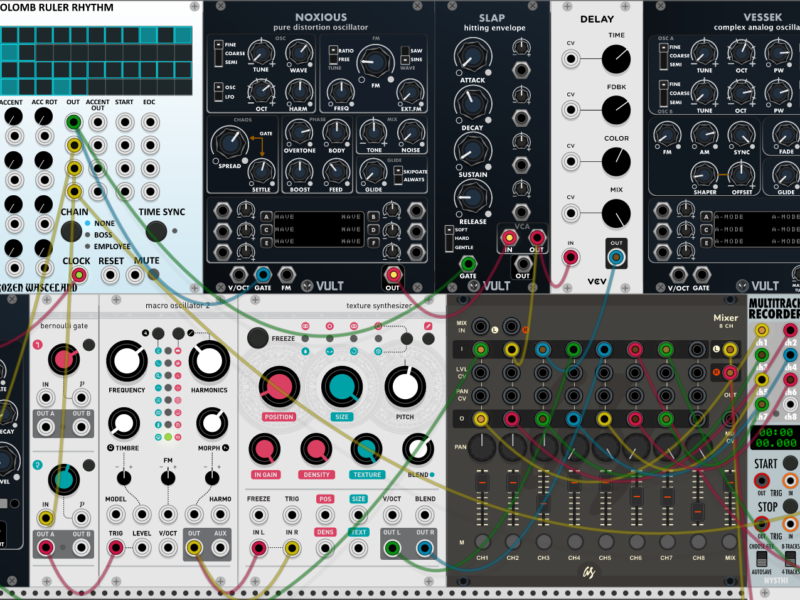Mute CH1 on the Mixer
The image size is (800, 600).
coord(482,541)
